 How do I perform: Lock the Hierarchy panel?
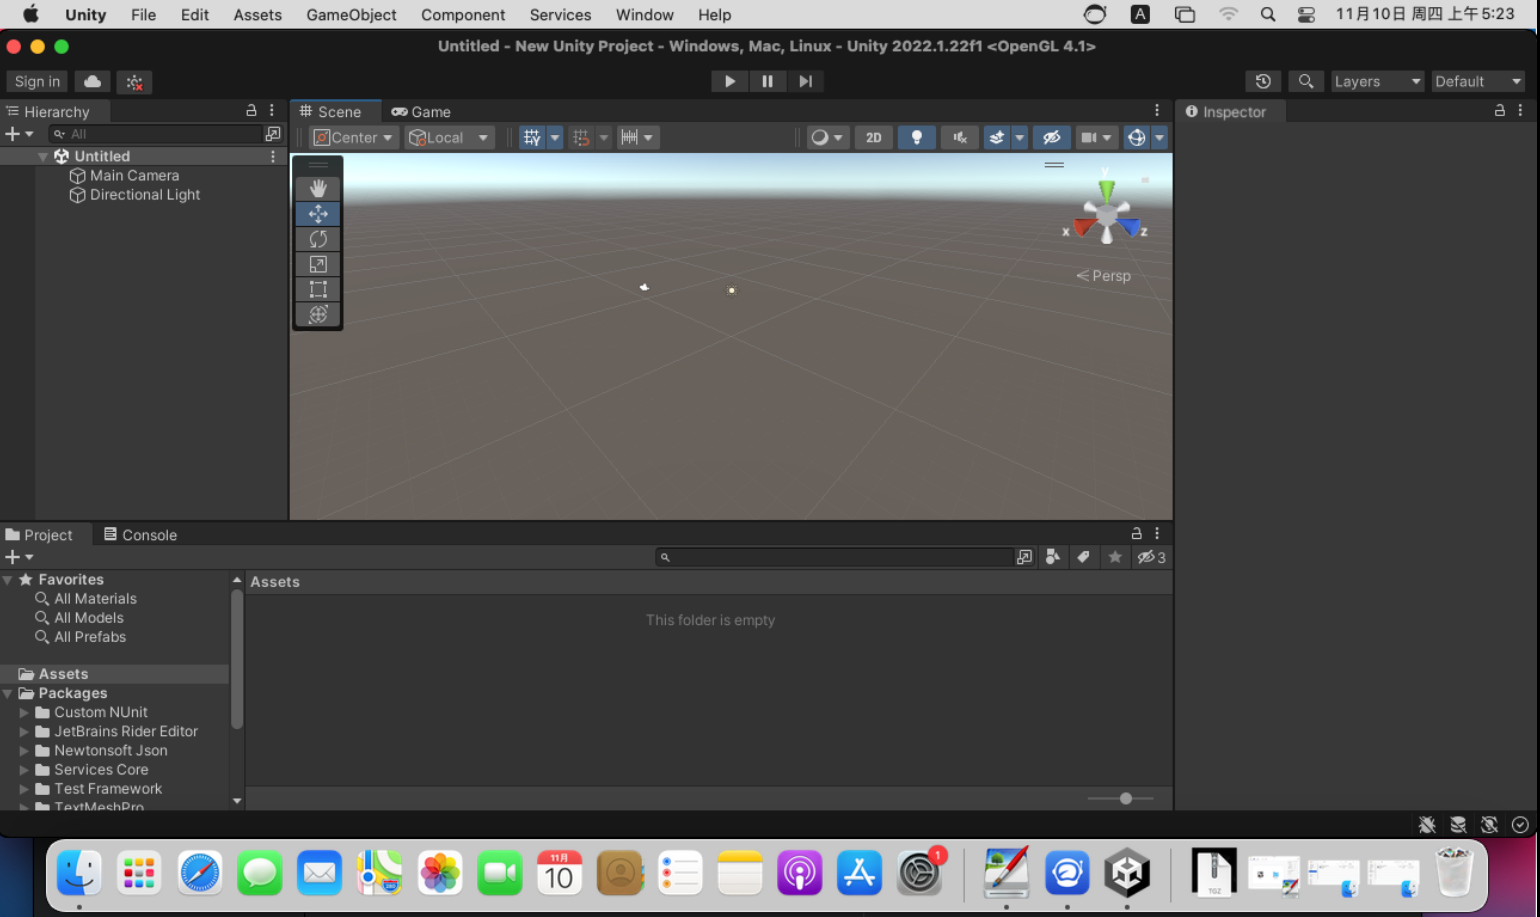[x=251, y=111]
